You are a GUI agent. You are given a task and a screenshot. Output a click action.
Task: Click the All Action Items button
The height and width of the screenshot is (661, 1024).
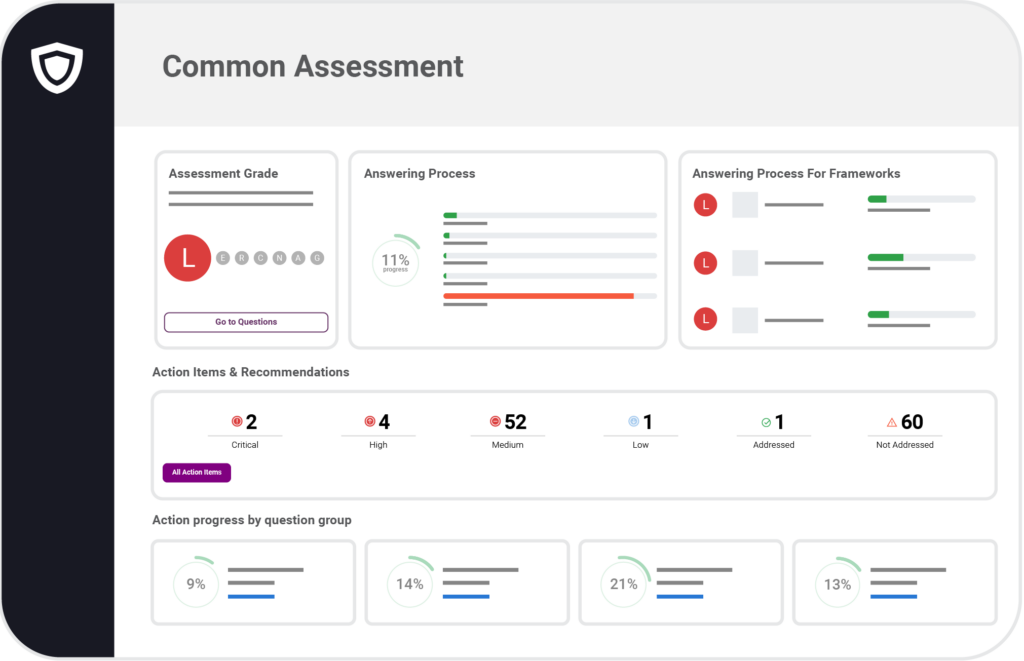[x=196, y=472]
